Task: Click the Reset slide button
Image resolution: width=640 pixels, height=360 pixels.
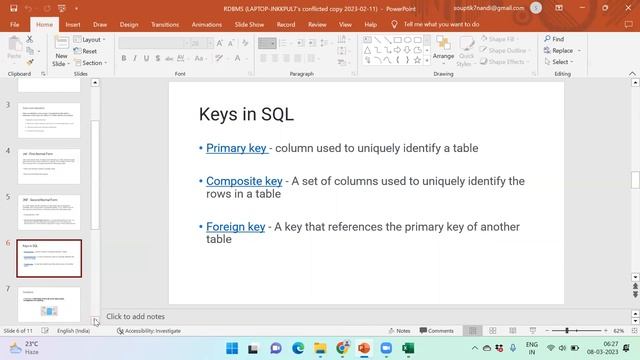Action: [x=85, y=51]
